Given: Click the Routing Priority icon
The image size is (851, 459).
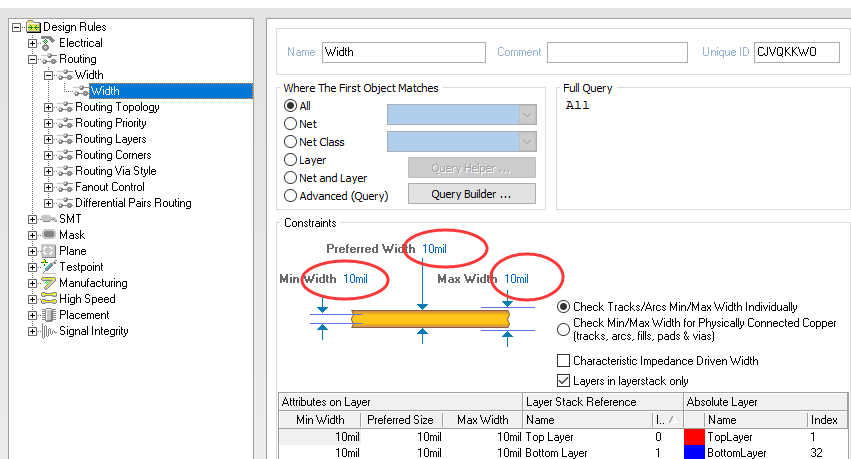Looking at the screenshot, I should [65, 123].
